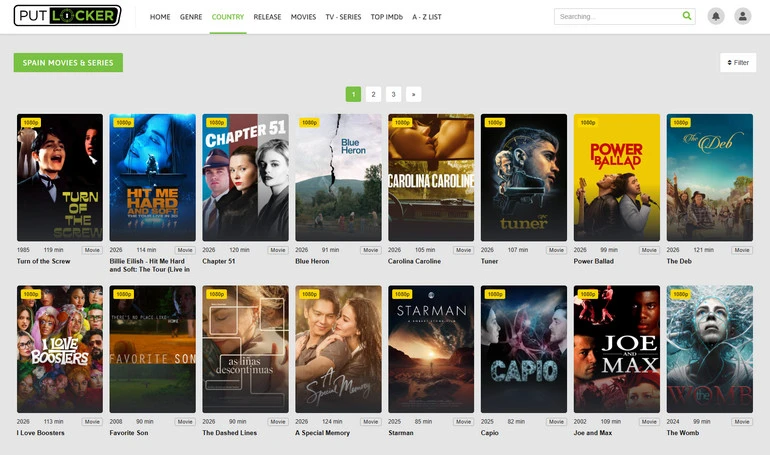
Task: Click the Blue Heron title link
Action: pyautogui.click(x=312, y=261)
